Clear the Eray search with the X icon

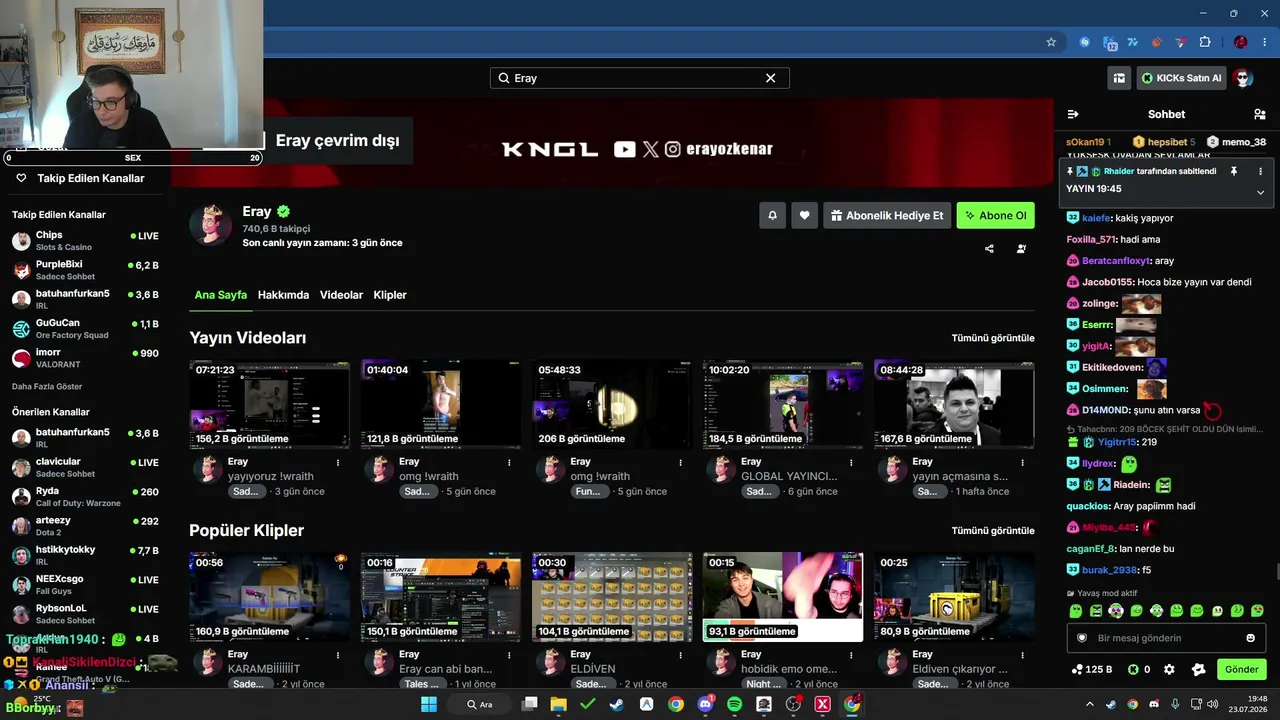pyautogui.click(x=771, y=78)
